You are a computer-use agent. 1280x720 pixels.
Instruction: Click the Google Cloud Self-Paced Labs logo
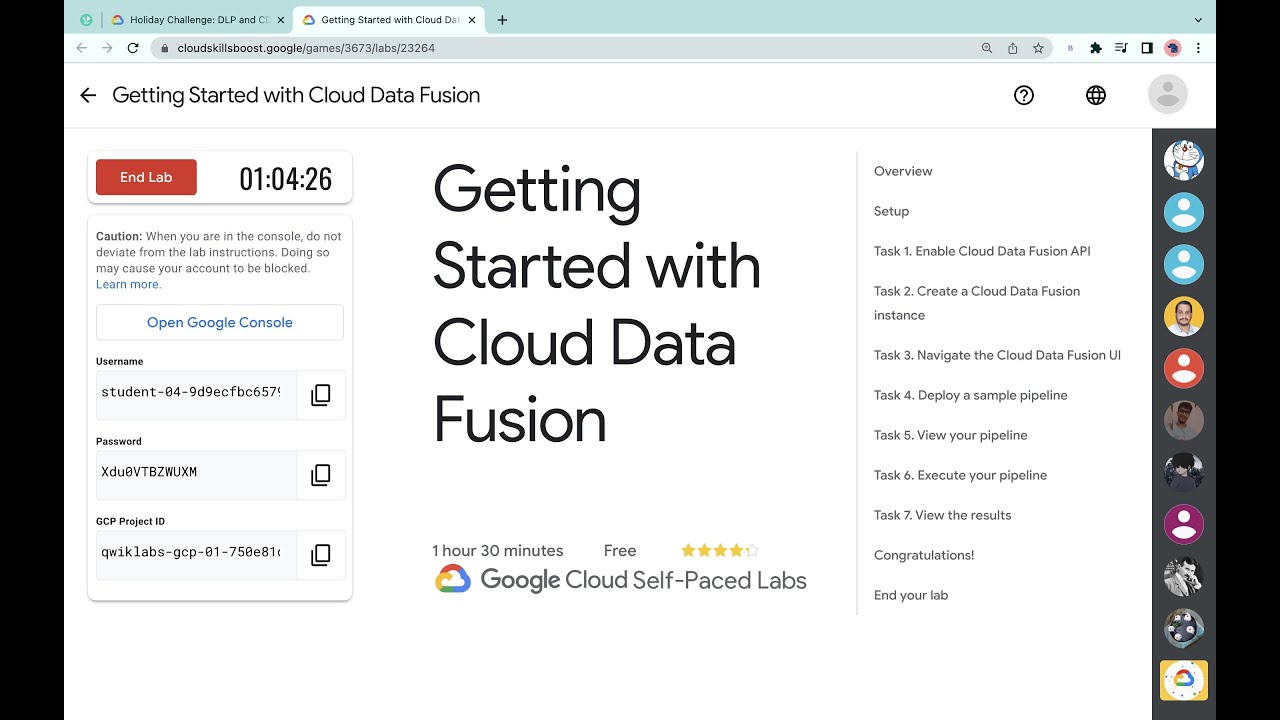pyautogui.click(x=621, y=580)
